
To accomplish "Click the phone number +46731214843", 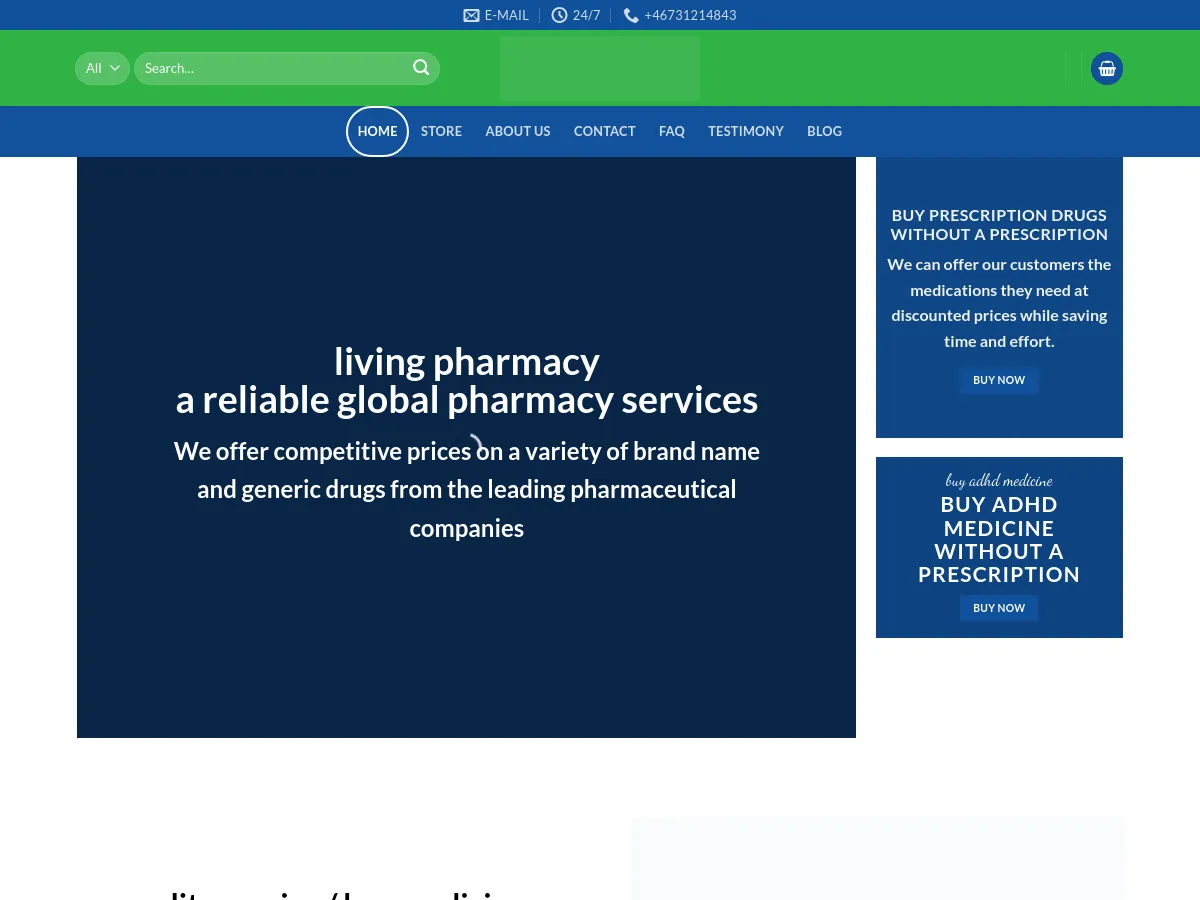I will [x=690, y=15].
